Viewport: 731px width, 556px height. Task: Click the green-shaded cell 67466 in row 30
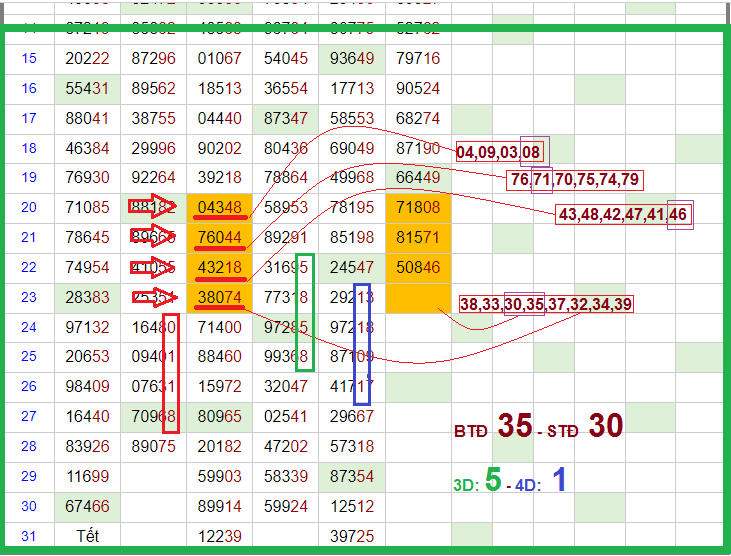tap(87, 507)
